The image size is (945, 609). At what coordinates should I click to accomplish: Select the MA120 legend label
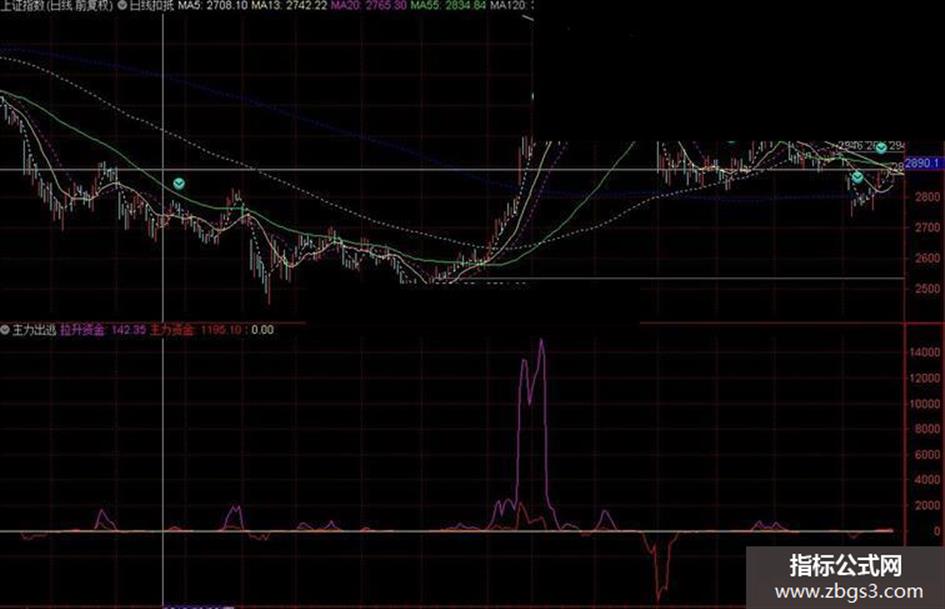[507, 5]
